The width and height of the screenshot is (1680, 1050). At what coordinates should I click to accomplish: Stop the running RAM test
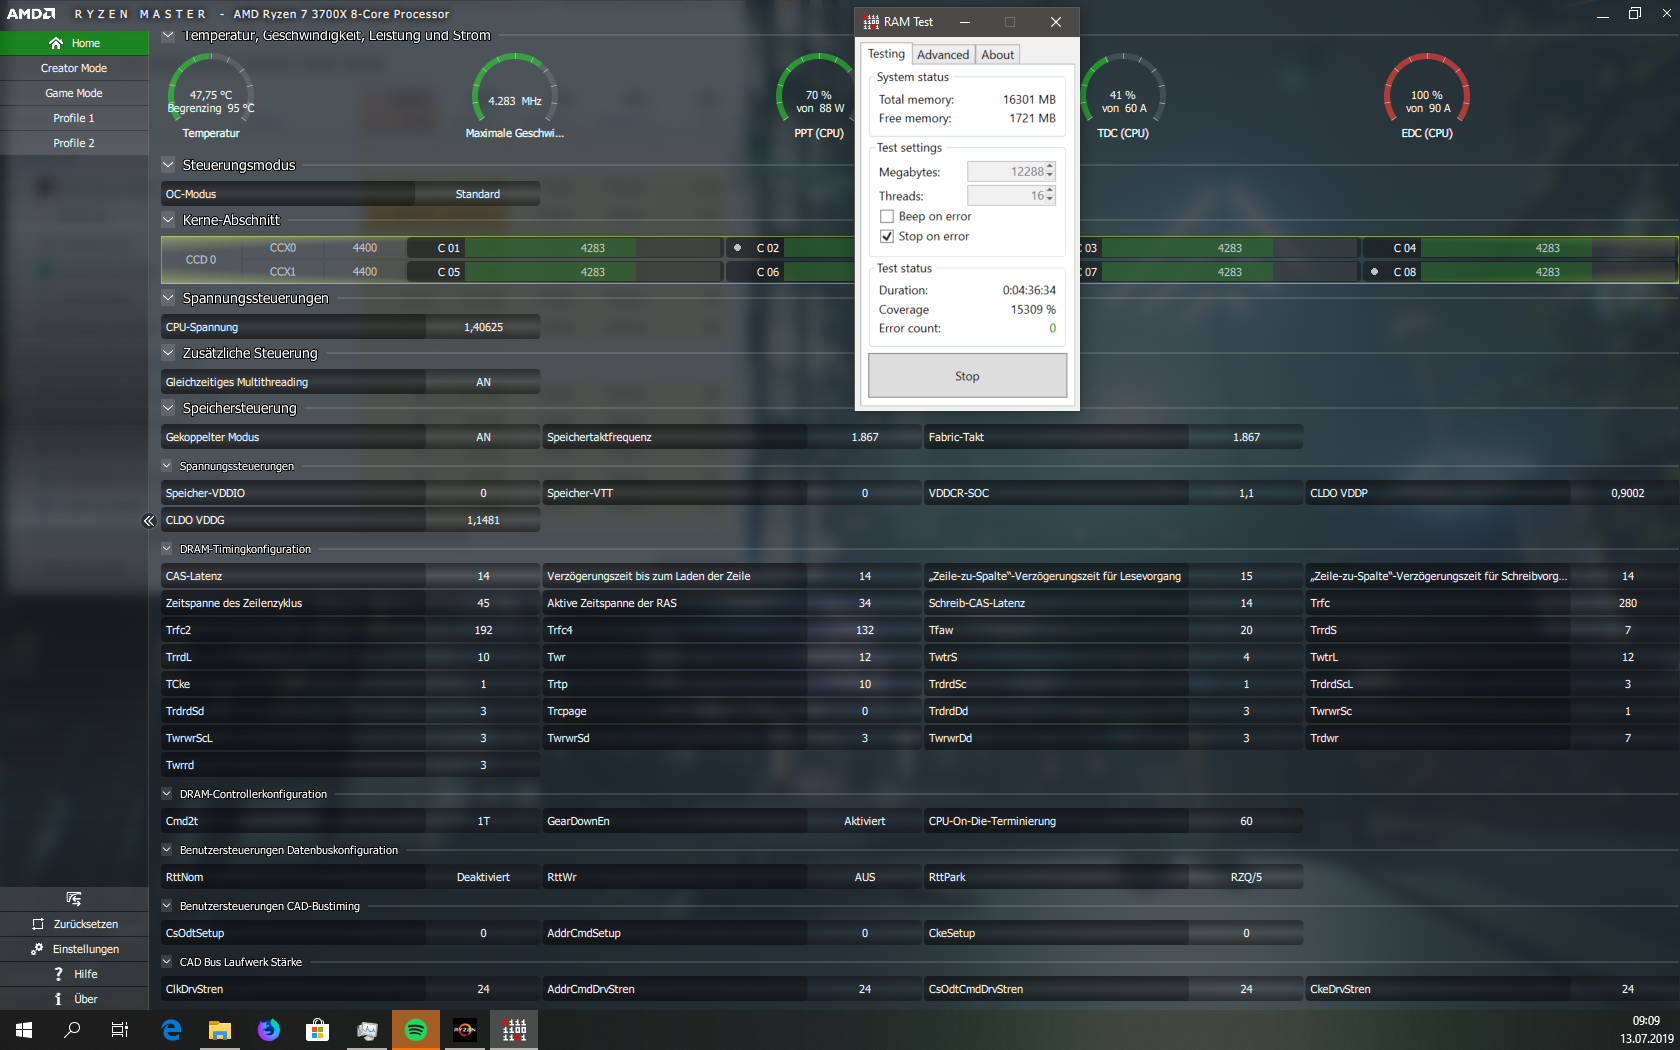coord(967,376)
